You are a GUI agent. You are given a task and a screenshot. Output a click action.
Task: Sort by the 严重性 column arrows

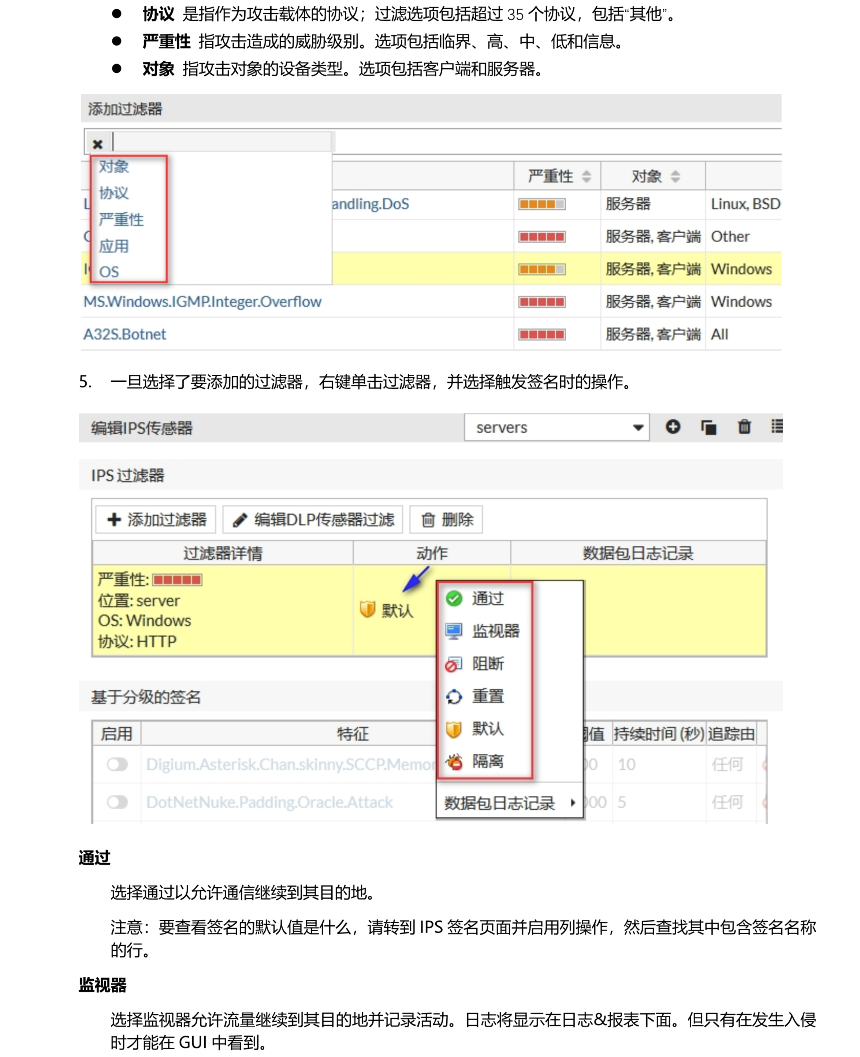point(586,177)
